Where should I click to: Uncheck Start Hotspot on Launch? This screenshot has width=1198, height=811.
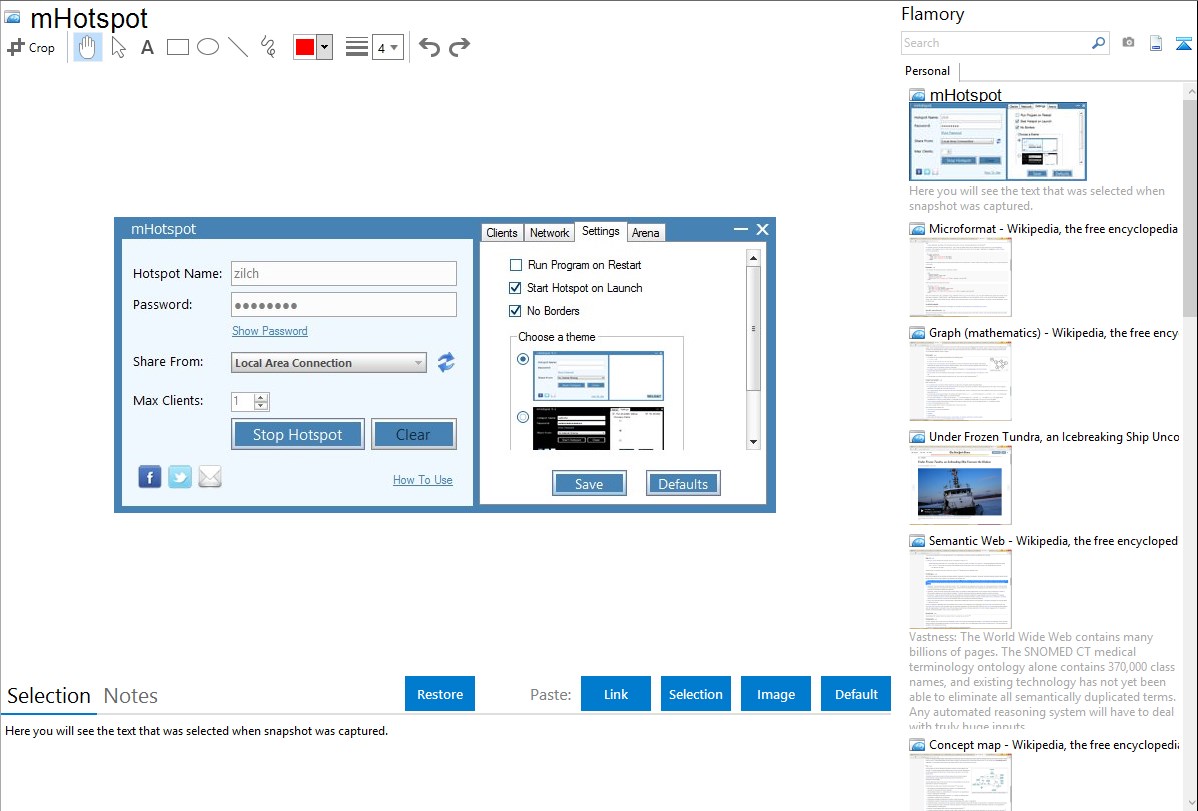pyautogui.click(x=516, y=288)
